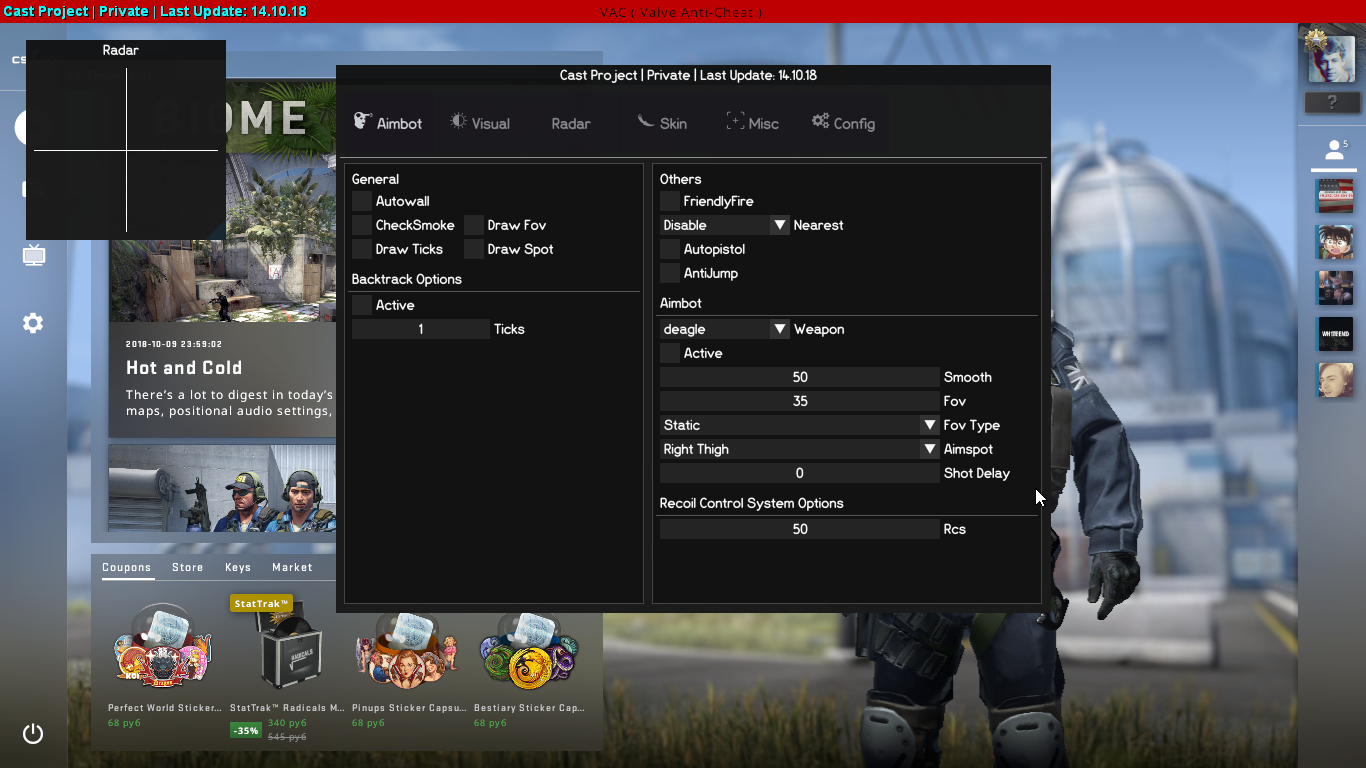Click the Radar window title bar
Viewport: 1366px width, 768px height.
pos(126,50)
